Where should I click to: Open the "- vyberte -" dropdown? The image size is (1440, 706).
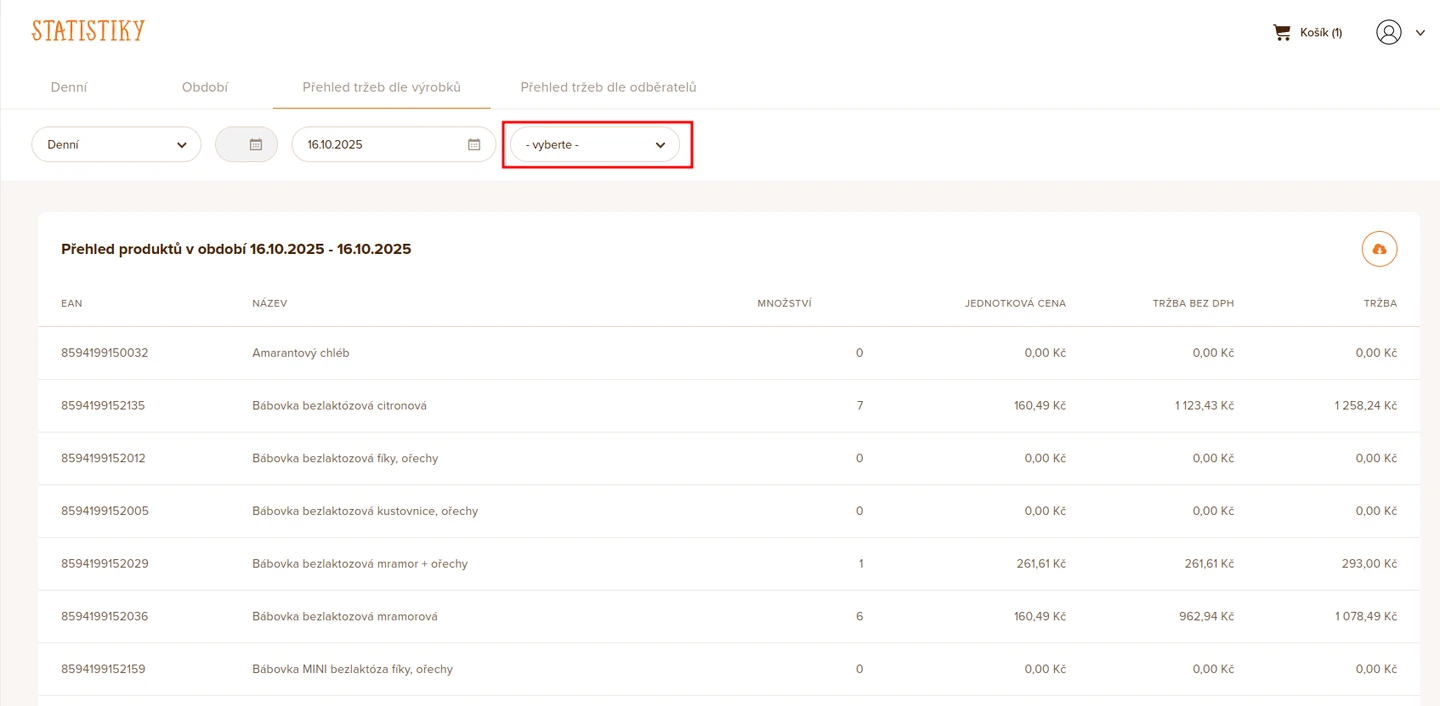(595, 145)
